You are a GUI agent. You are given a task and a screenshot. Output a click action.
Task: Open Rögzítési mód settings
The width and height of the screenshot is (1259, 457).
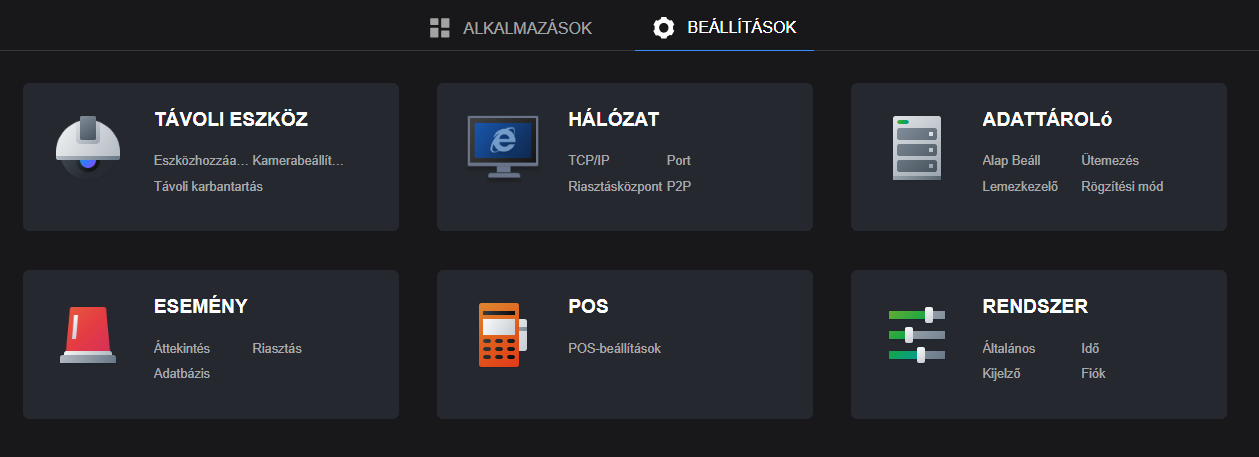pos(1122,186)
